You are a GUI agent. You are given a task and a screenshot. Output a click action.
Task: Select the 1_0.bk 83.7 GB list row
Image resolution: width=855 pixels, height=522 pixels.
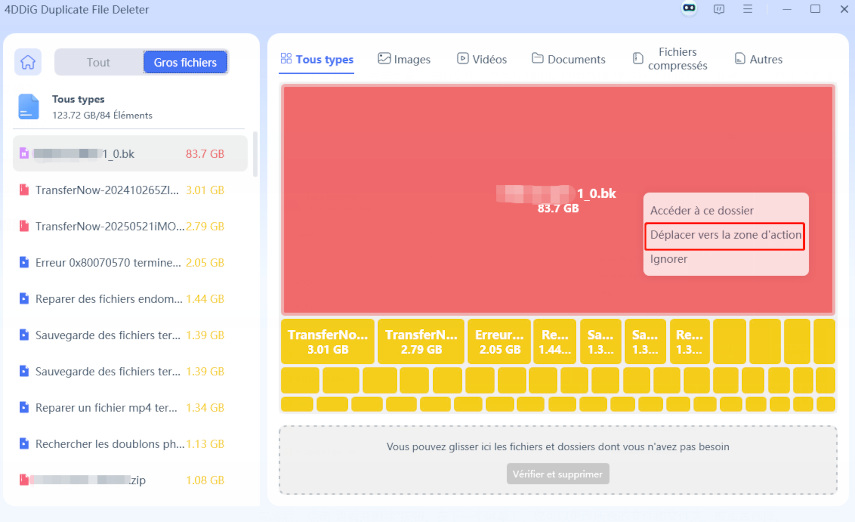click(x=130, y=154)
